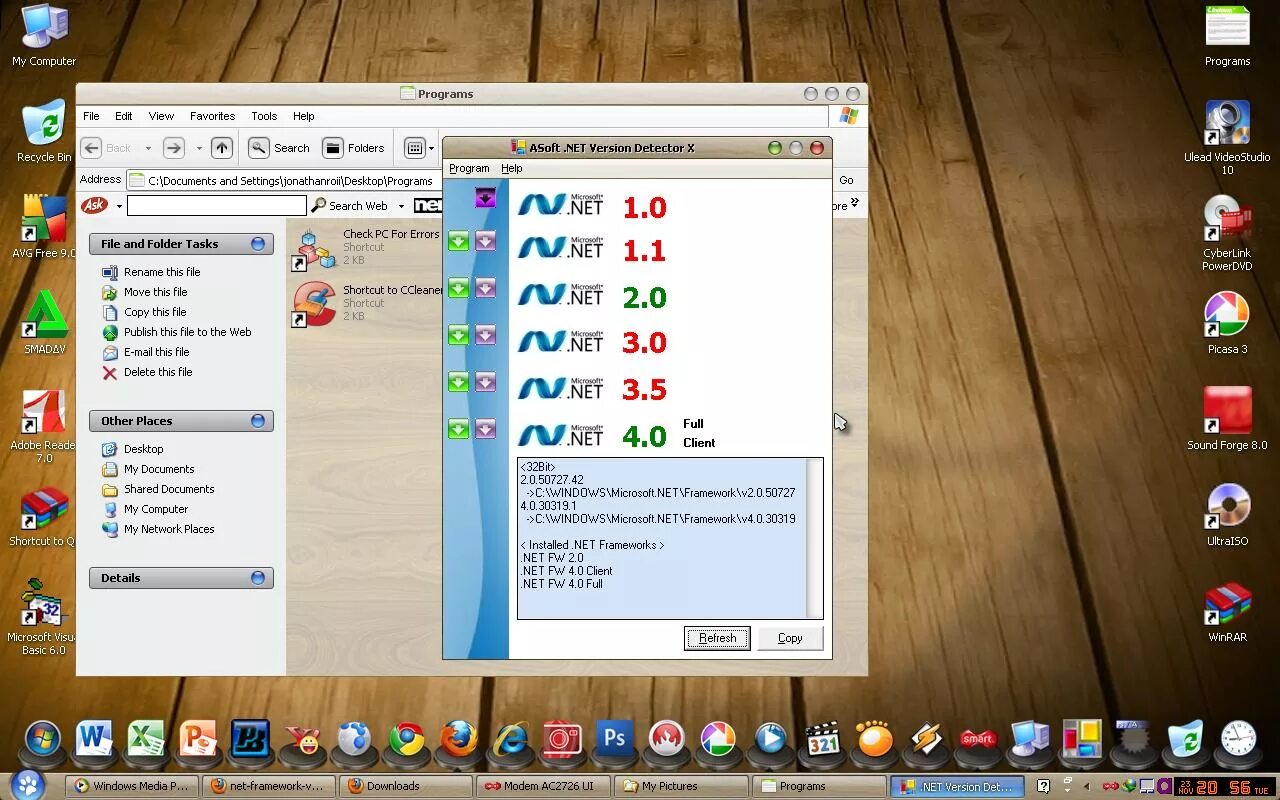Select the Shortcut to CCleaner file
The image size is (1280, 800).
click(x=368, y=303)
